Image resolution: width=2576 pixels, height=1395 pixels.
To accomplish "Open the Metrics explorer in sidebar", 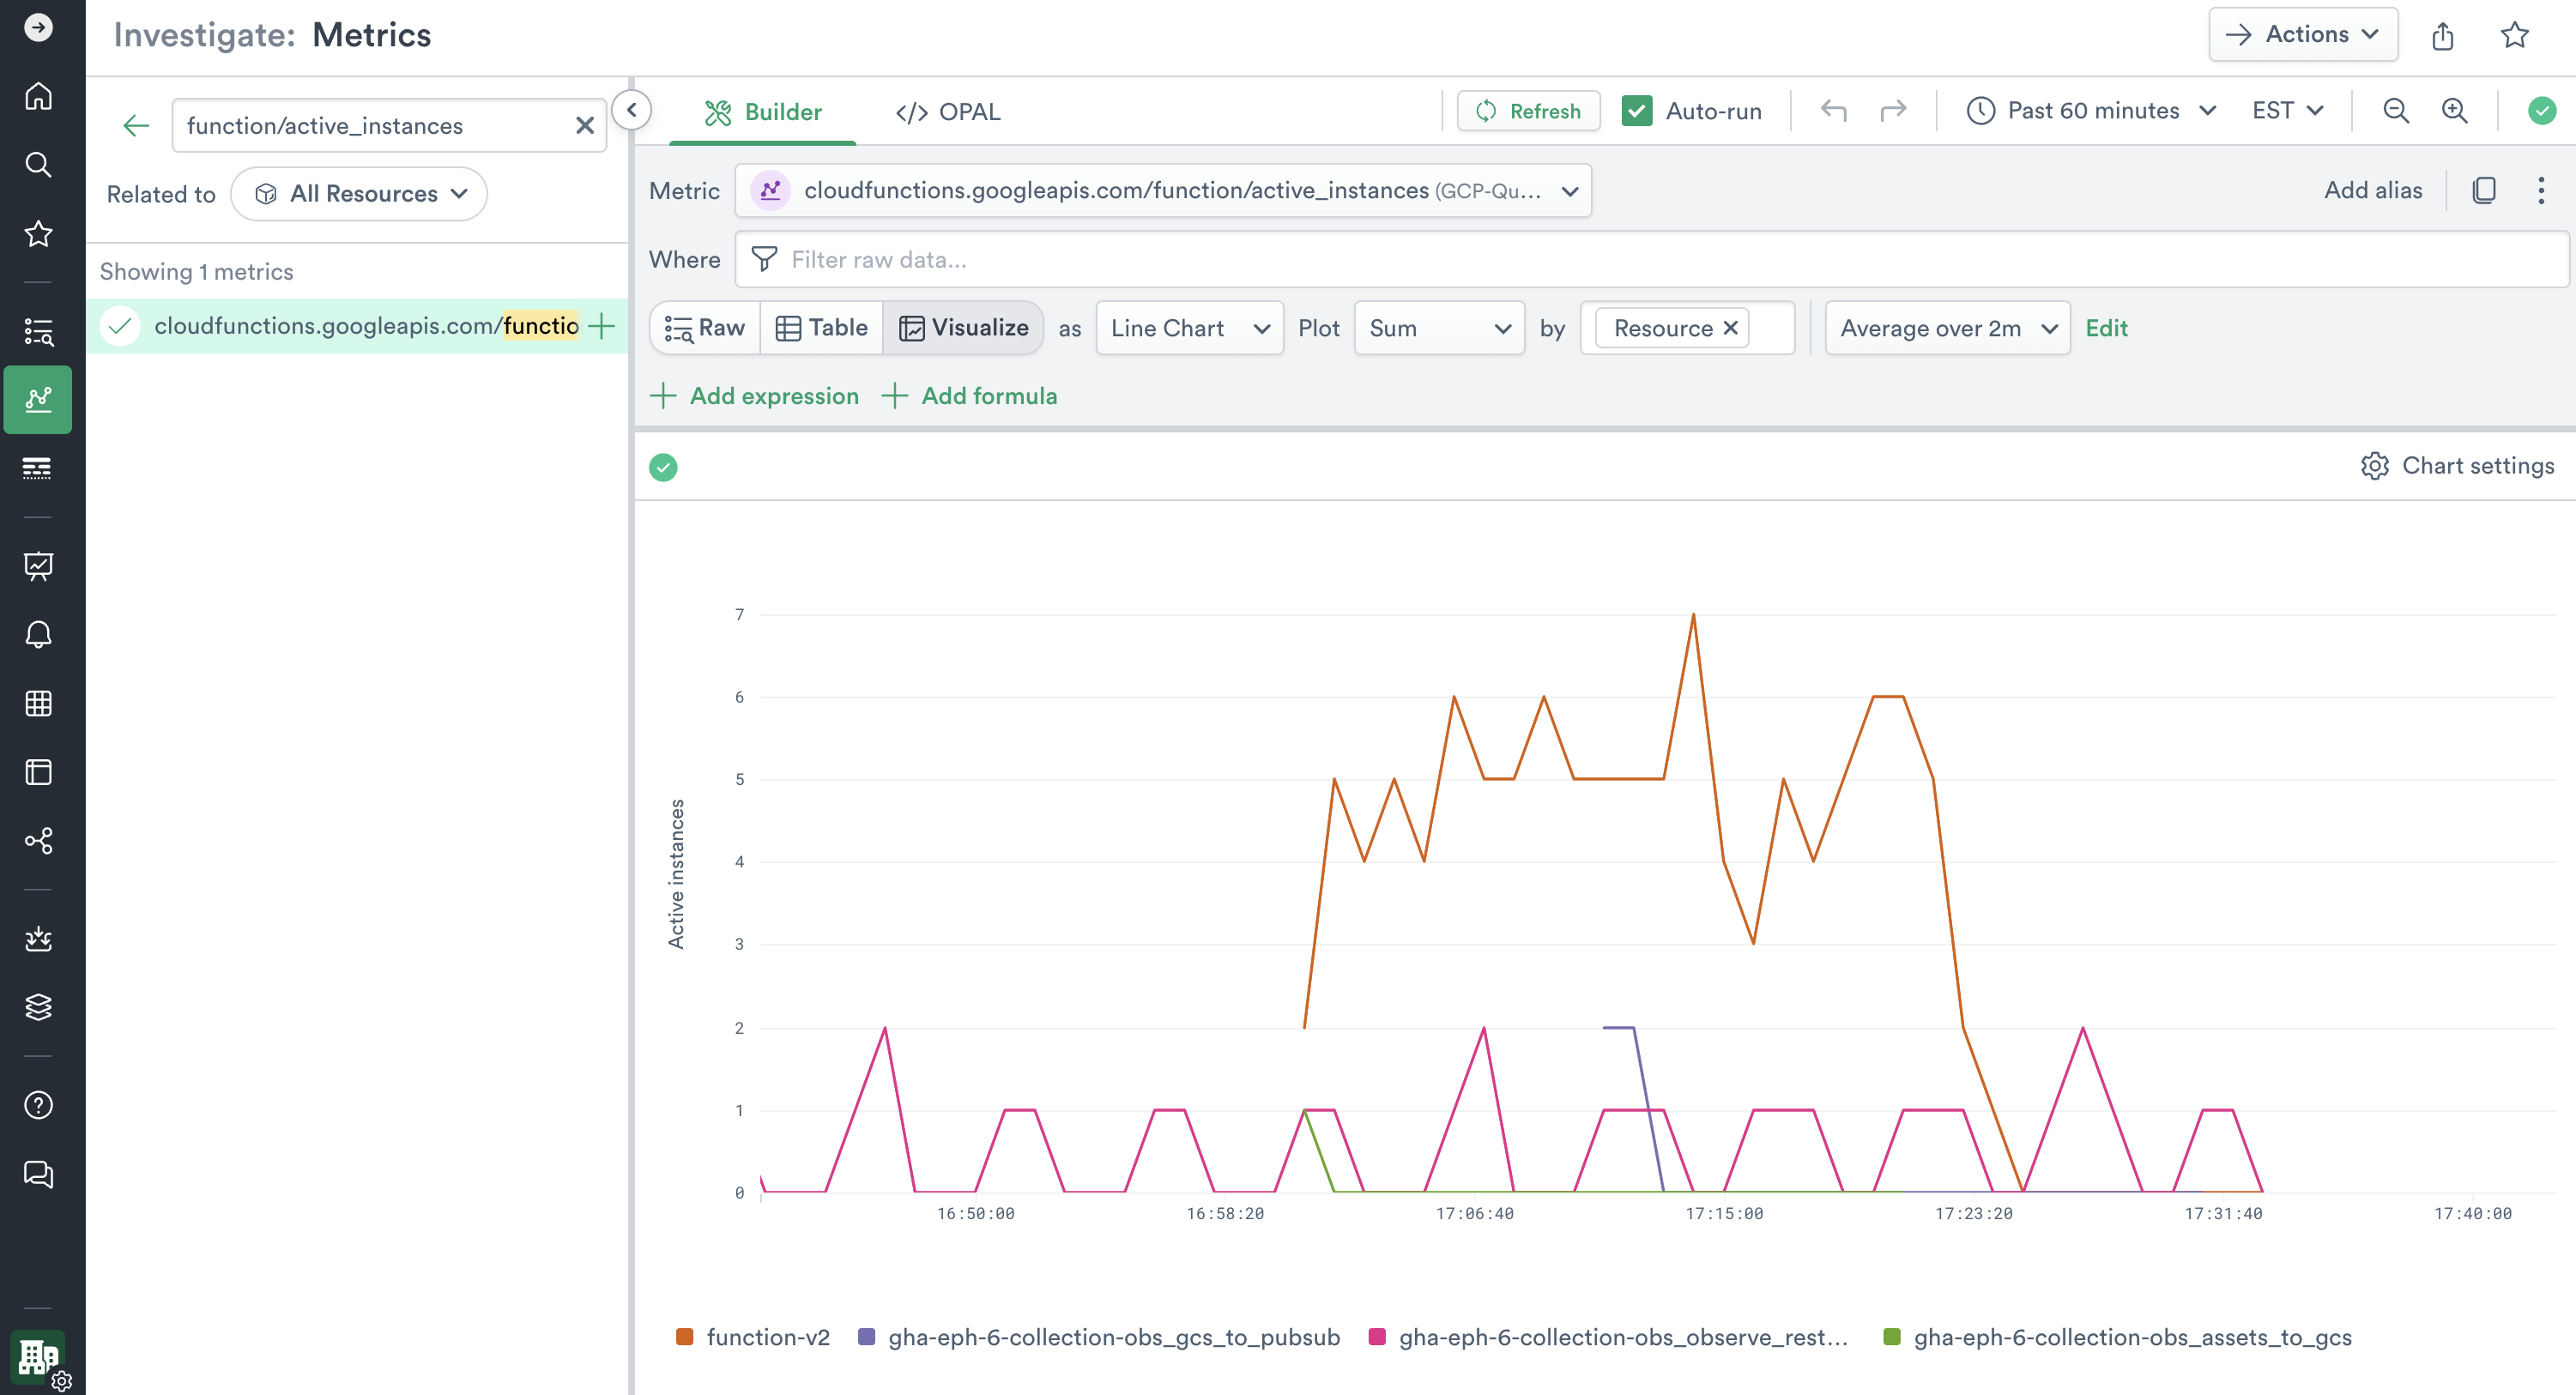I will [38, 399].
